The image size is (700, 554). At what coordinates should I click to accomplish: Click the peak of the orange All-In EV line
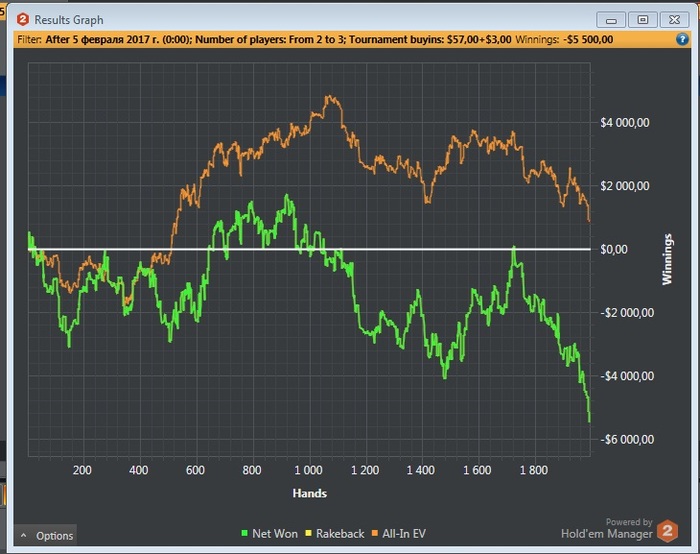pos(329,96)
